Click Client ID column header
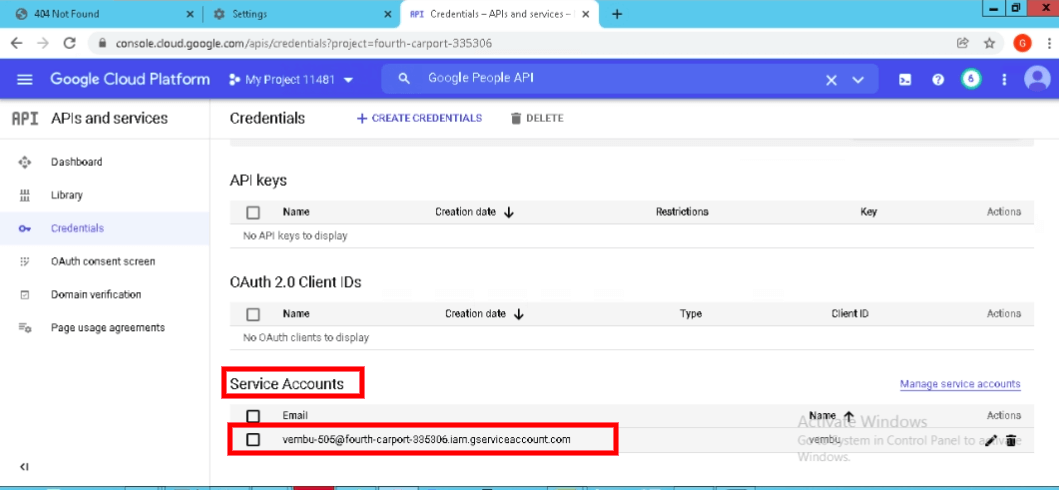The width and height of the screenshot is (1059, 490). click(850, 314)
